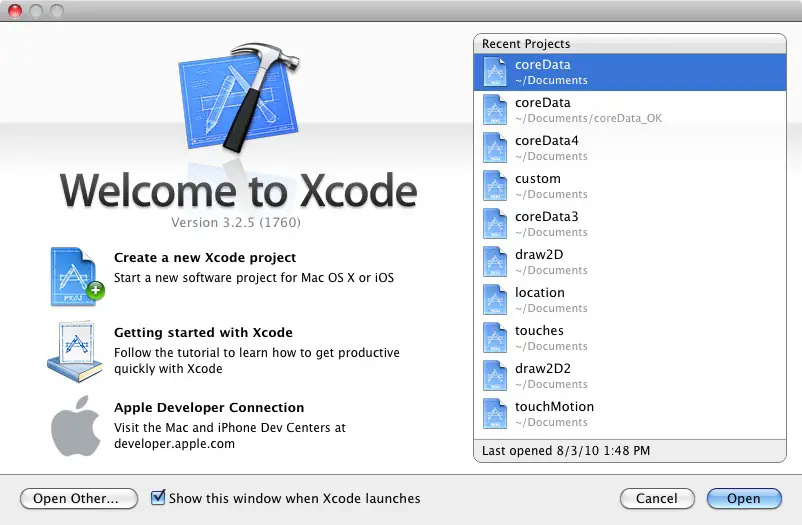The image size is (802, 525).
Task: Click the project file icon beside coreData4
Action: [x=496, y=148]
